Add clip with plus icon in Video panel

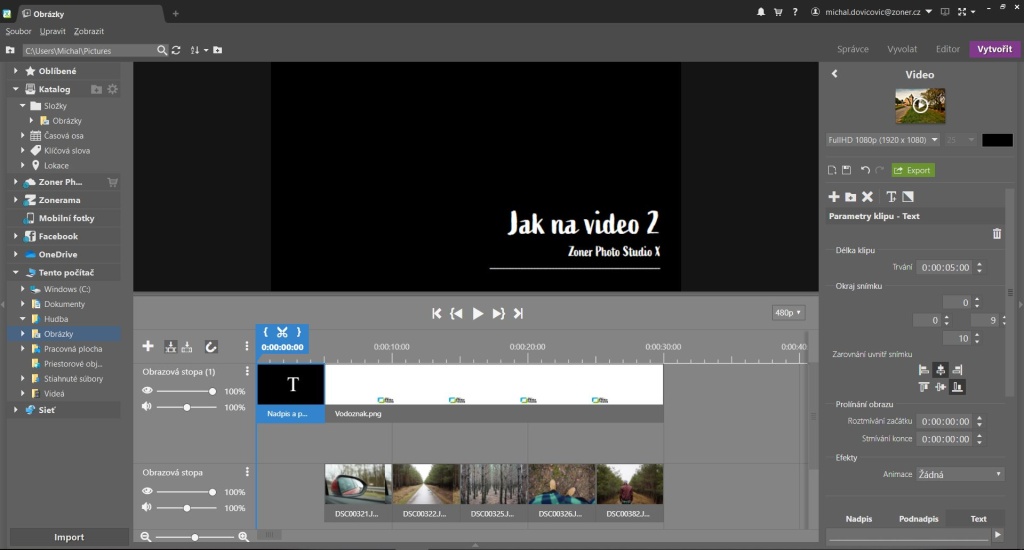(x=834, y=197)
